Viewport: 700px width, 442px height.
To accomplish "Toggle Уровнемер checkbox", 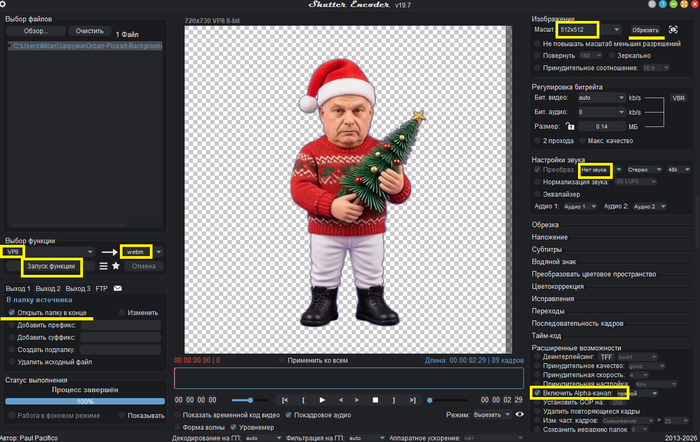I will pyautogui.click(x=233, y=427).
